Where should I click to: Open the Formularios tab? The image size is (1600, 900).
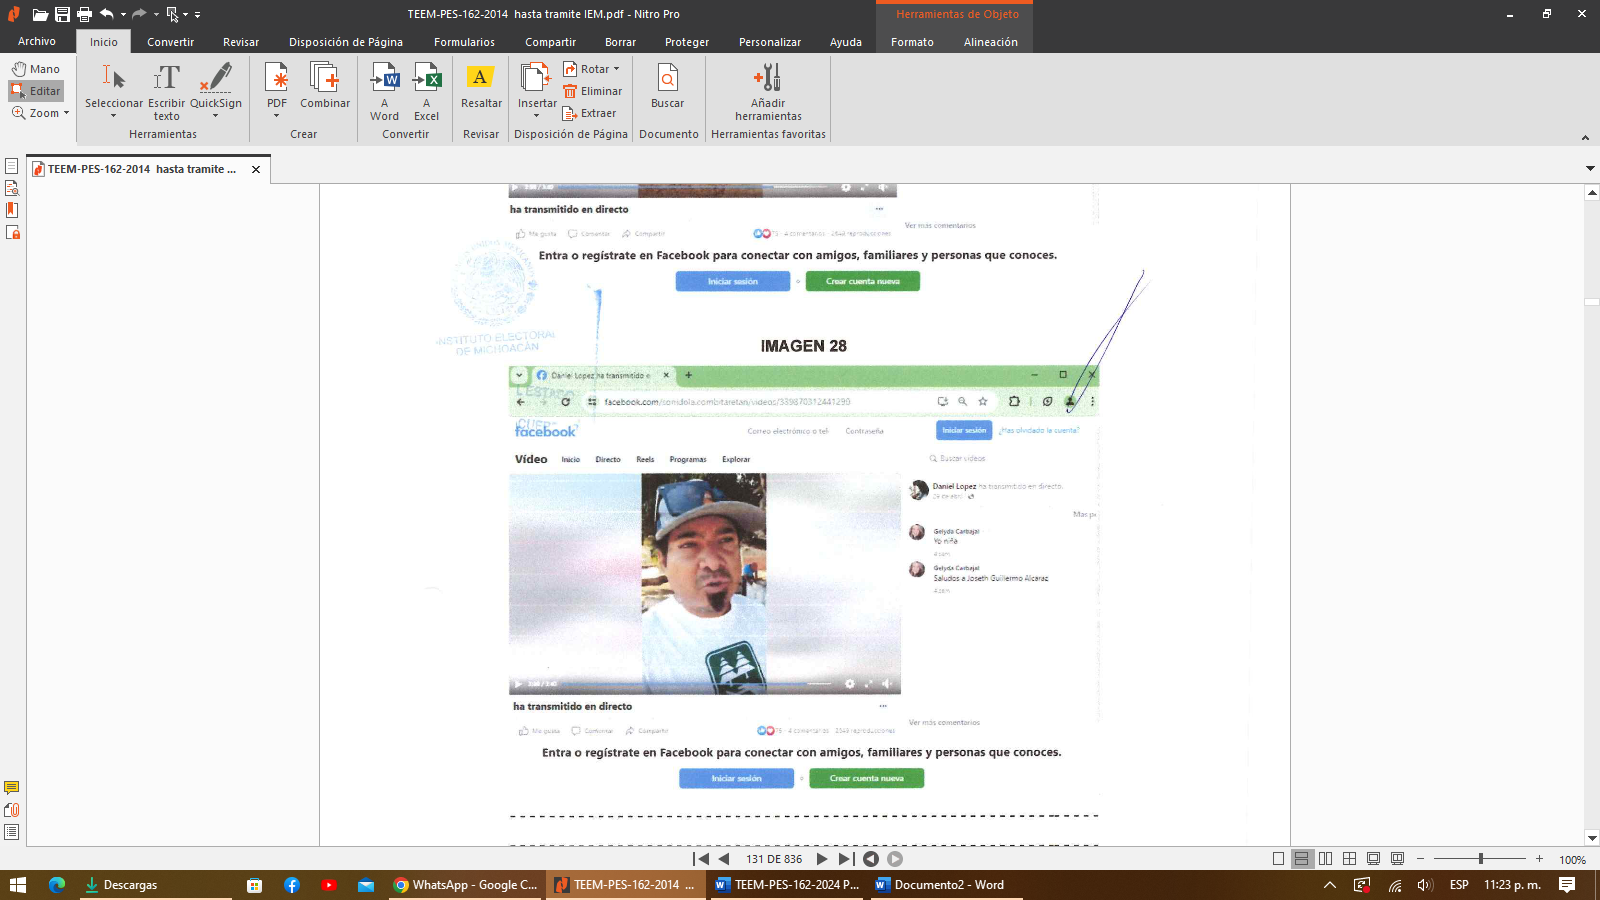(x=464, y=42)
